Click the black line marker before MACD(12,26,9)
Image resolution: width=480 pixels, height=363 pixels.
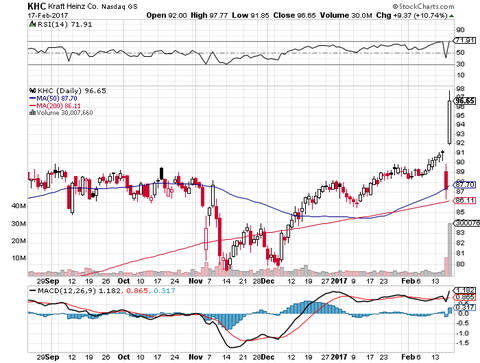(x=32, y=291)
